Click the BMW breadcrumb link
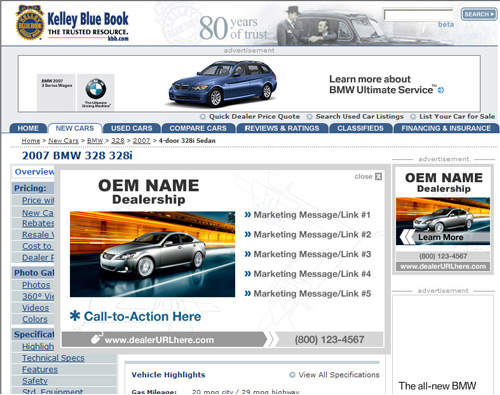 [x=95, y=141]
